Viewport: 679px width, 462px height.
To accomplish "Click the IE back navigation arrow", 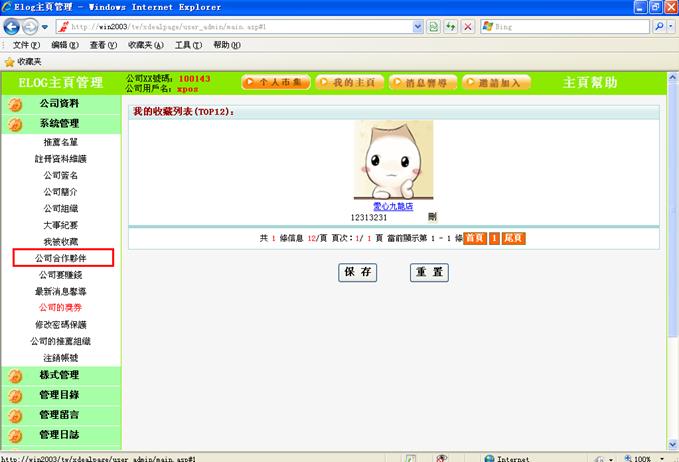I will click(x=13, y=26).
